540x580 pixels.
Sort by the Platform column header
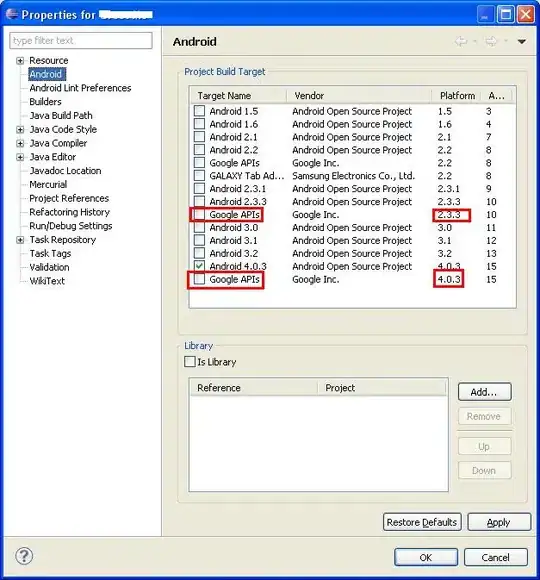[456, 96]
